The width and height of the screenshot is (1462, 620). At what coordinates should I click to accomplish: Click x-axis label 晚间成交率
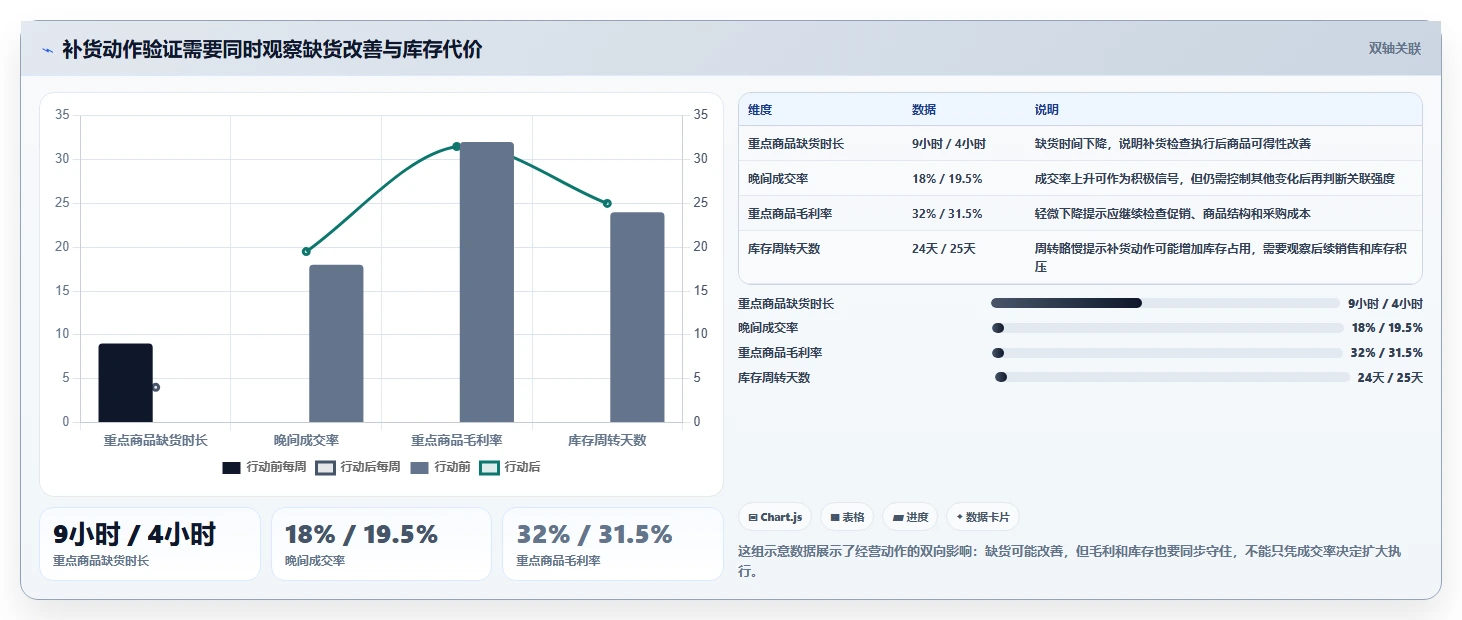(306, 440)
